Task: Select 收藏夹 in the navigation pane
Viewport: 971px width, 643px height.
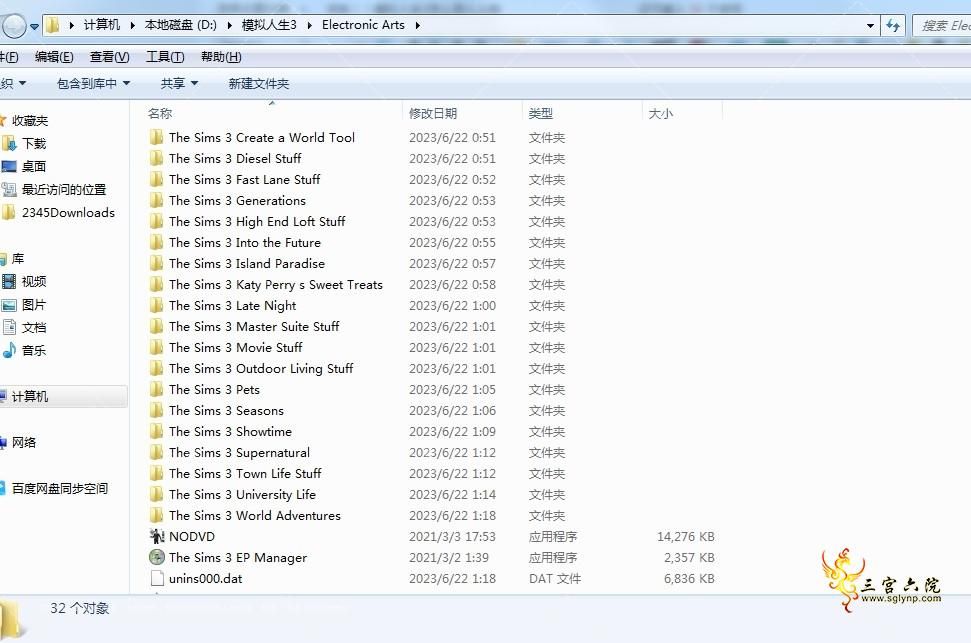Action: pos(30,120)
